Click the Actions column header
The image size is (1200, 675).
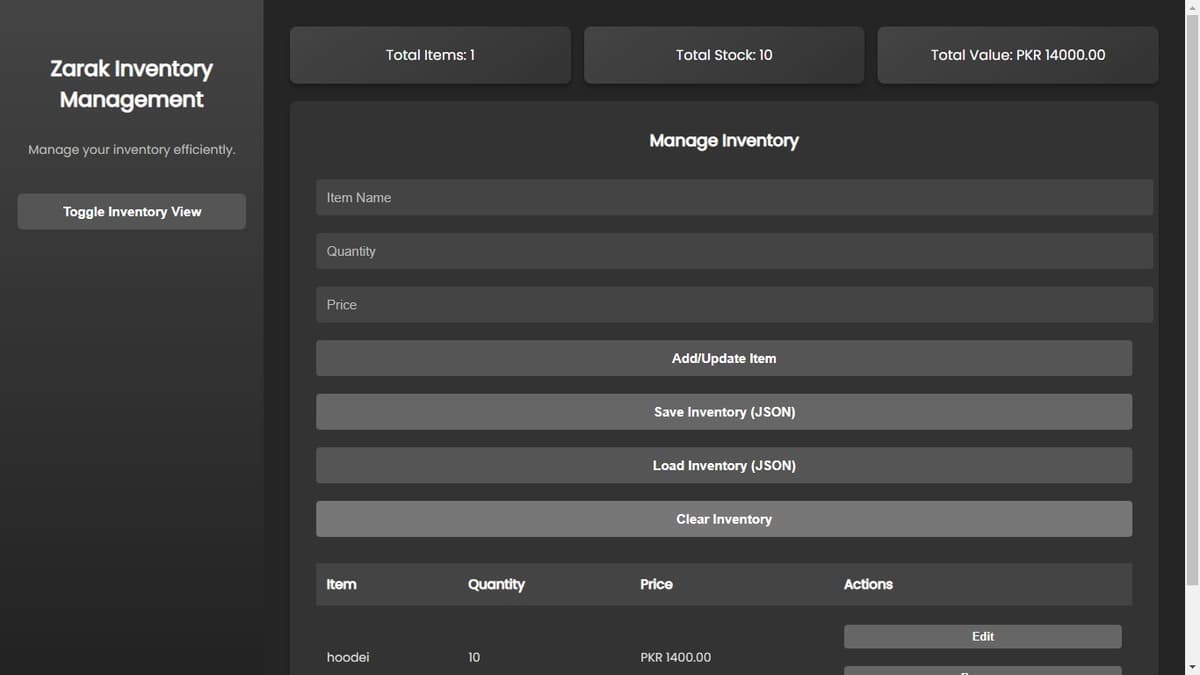pos(868,584)
